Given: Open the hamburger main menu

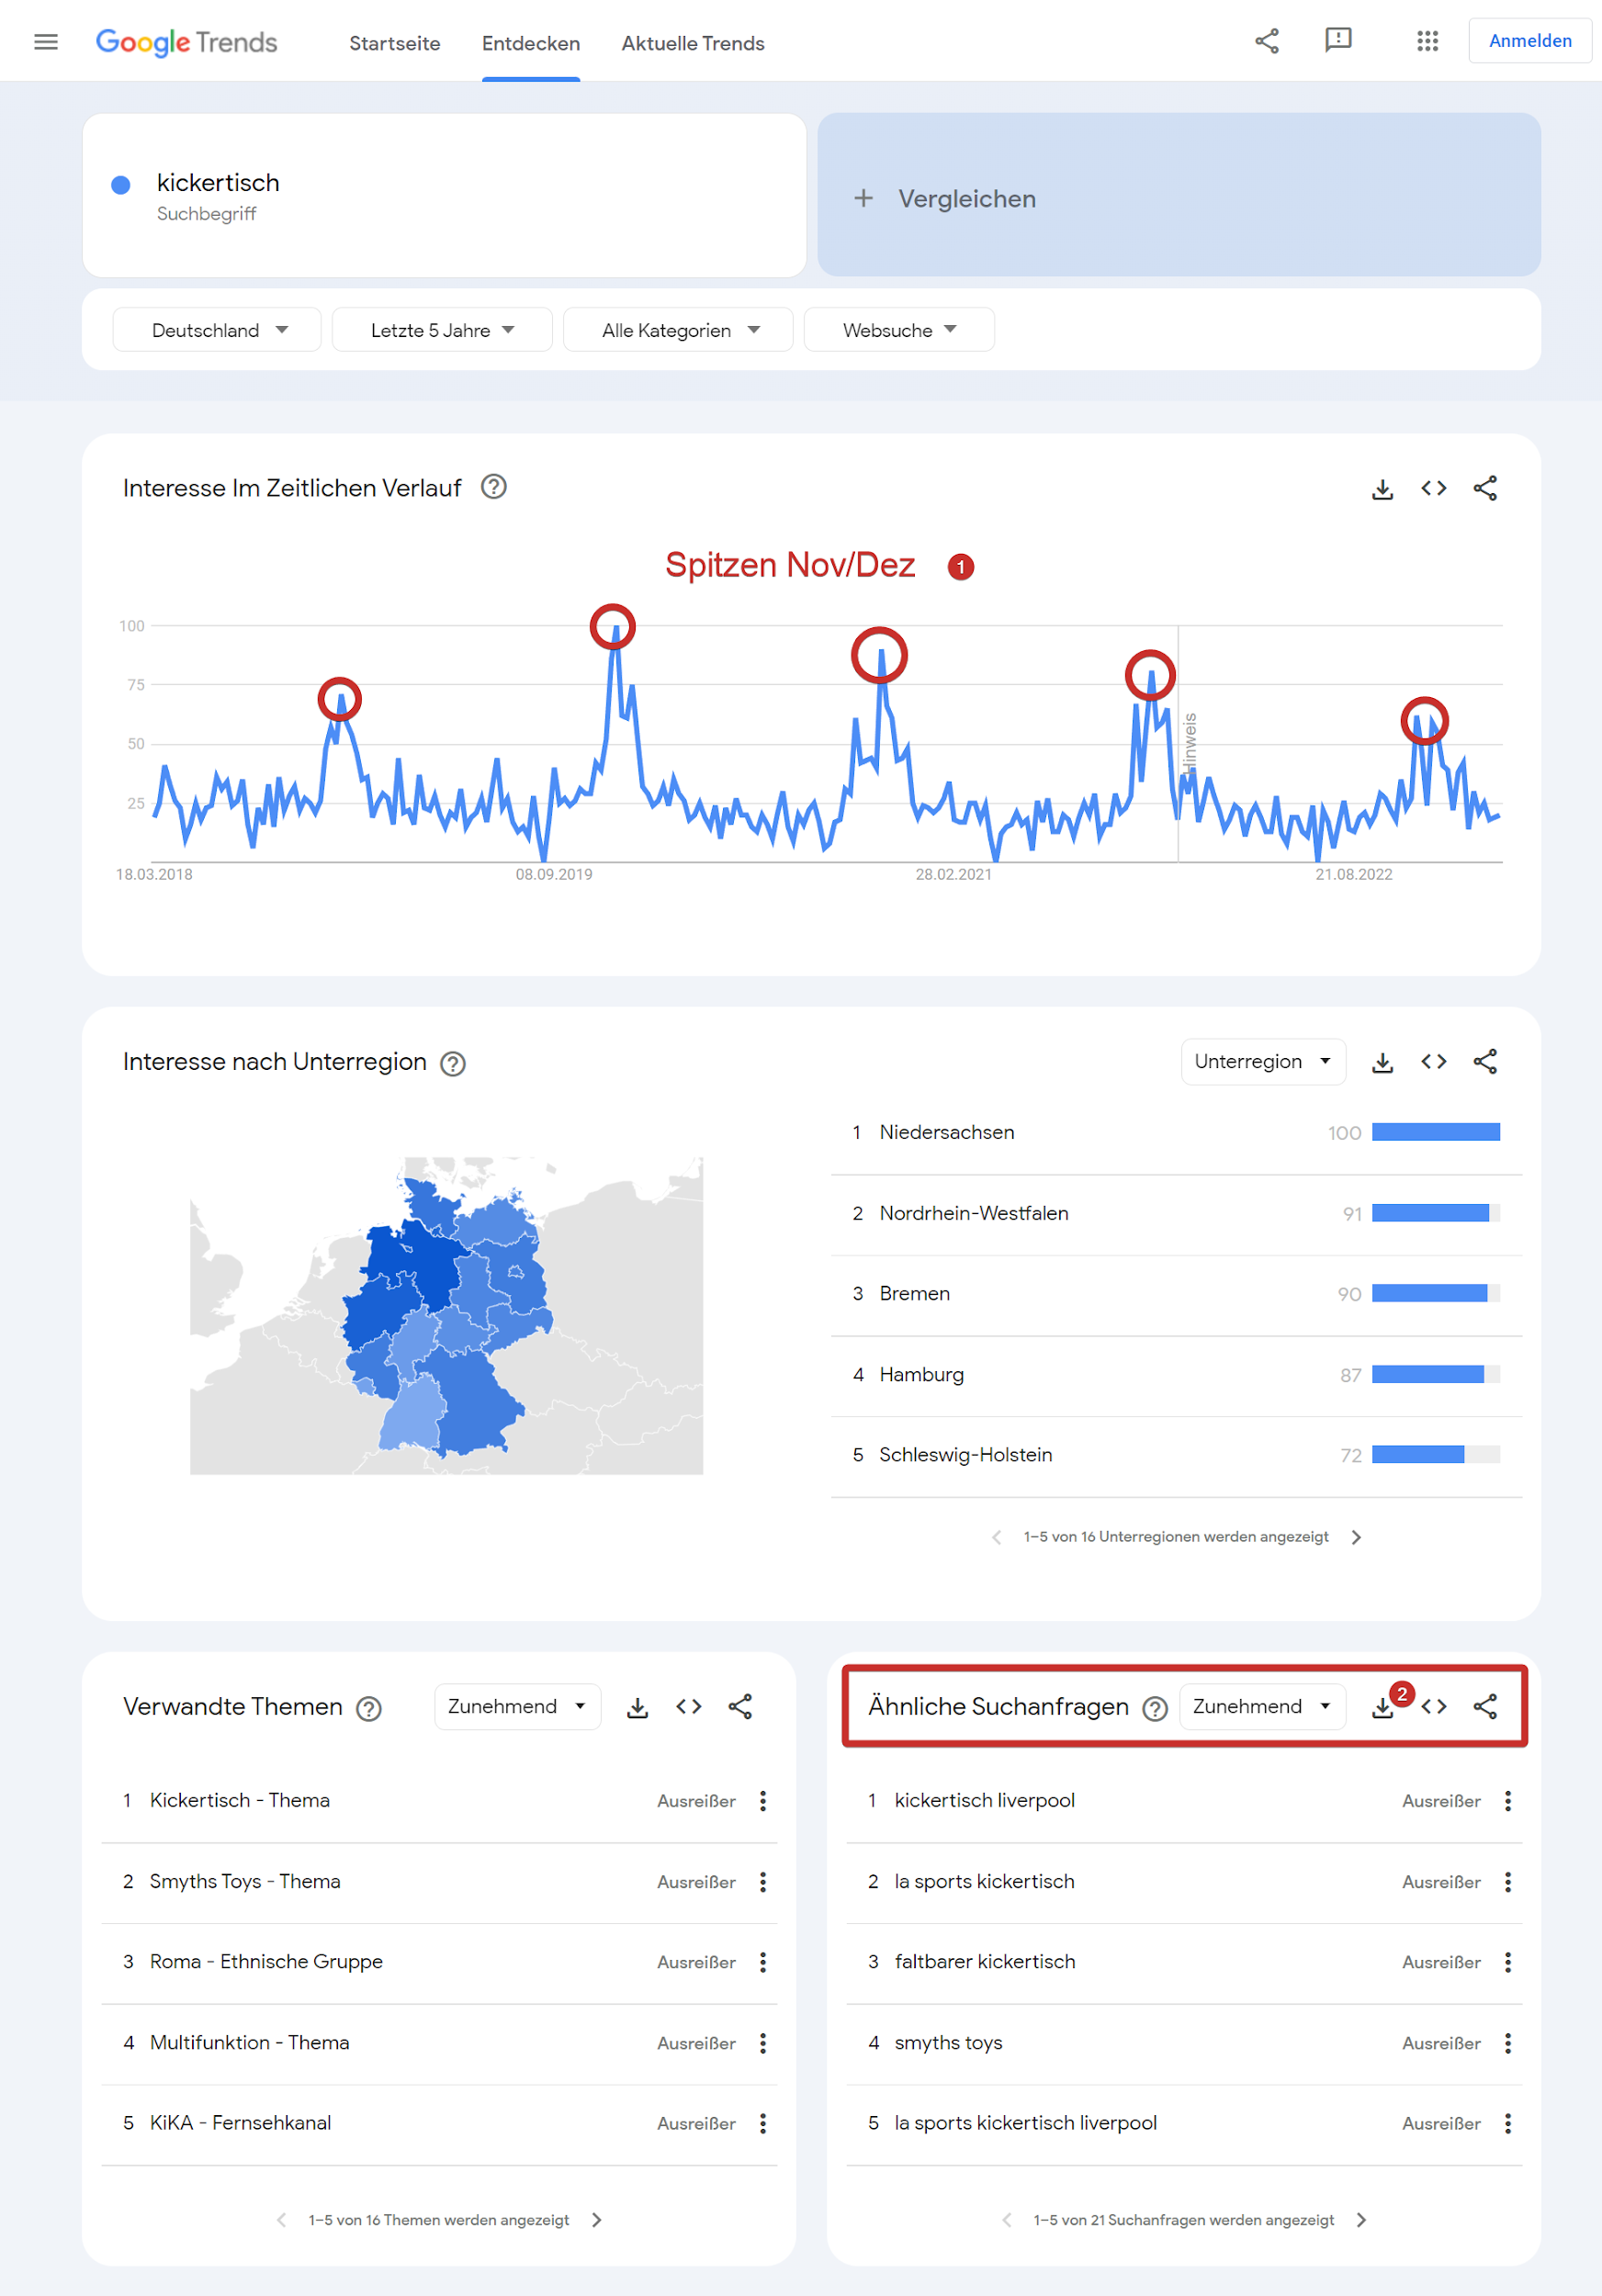Looking at the screenshot, I should pos(46,42).
